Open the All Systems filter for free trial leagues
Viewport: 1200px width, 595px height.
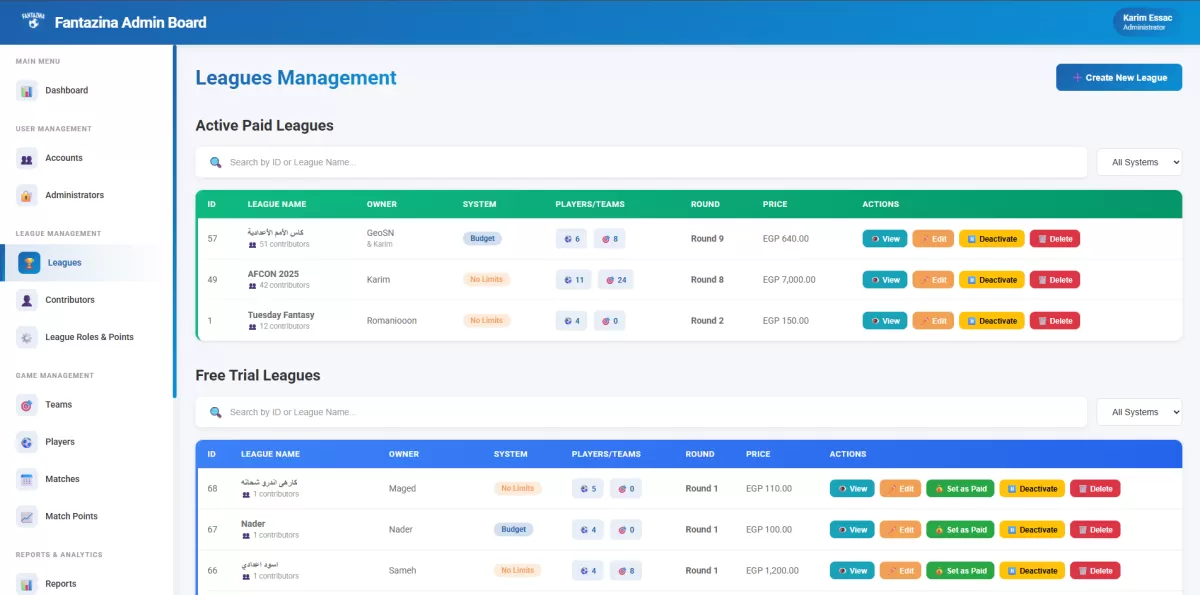(x=1138, y=411)
